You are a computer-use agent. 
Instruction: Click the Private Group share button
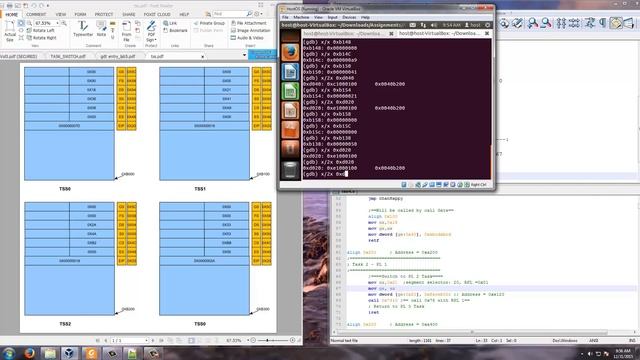209,23
